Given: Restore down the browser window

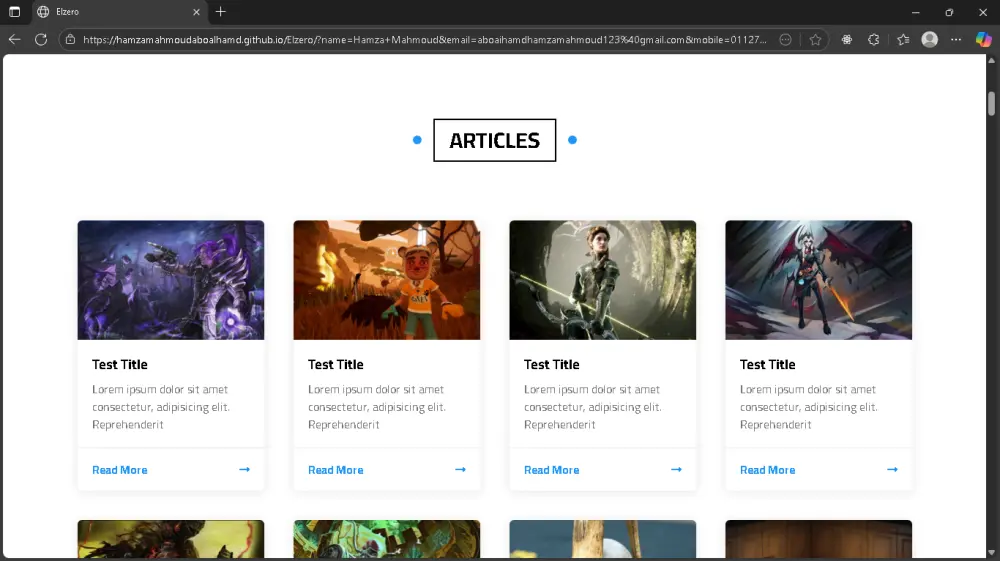Looking at the screenshot, I should (949, 12).
